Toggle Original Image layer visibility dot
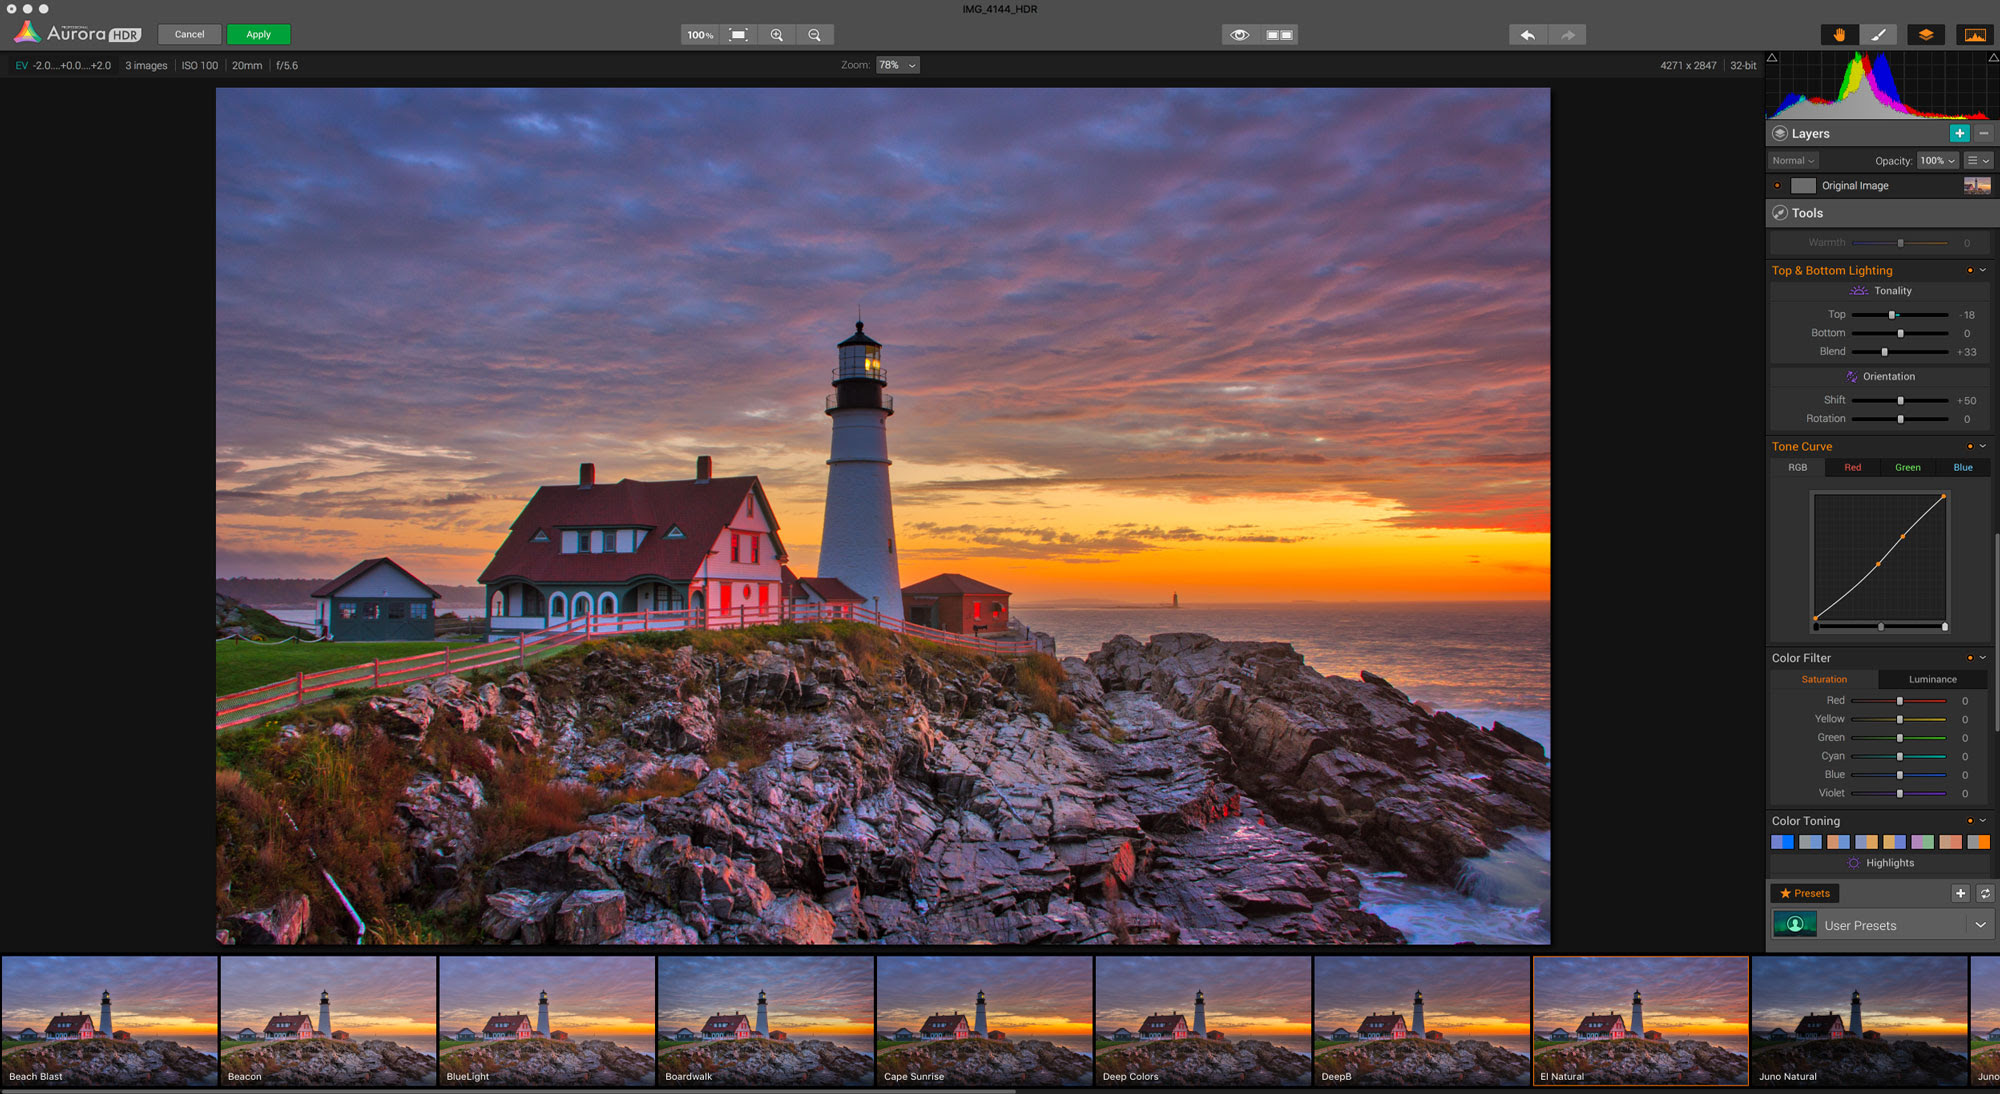The image size is (2000, 1094). point(1777,185)
